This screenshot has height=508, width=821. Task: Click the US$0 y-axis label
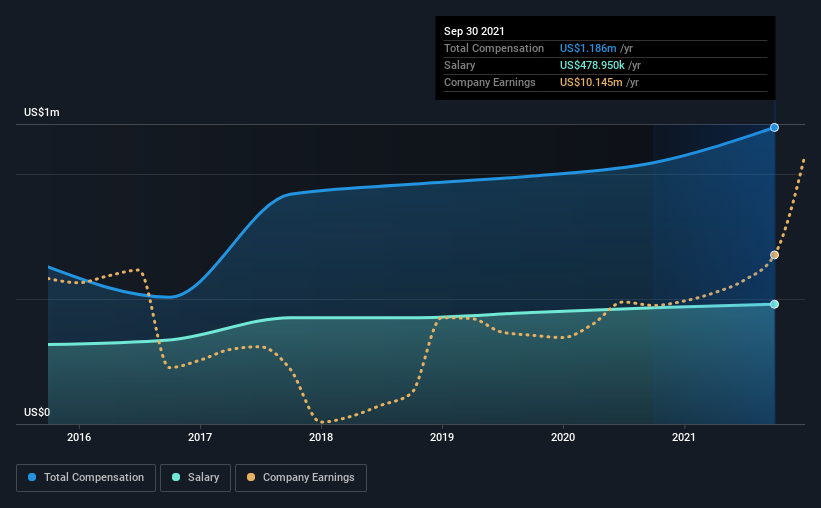tap(37, 413)
